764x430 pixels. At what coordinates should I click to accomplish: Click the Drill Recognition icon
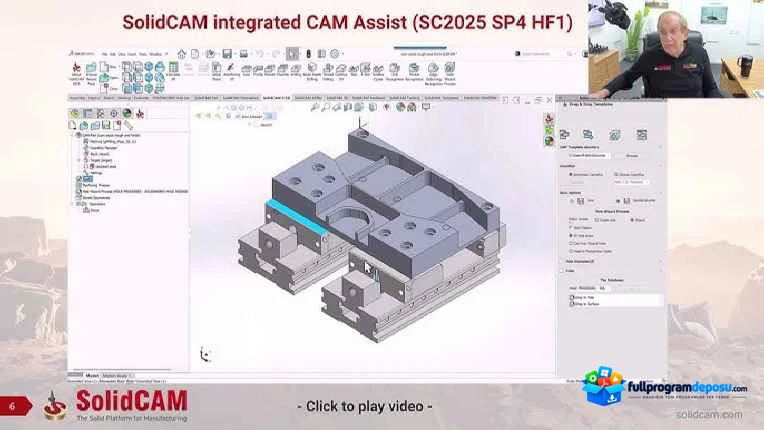coord(395,69)
